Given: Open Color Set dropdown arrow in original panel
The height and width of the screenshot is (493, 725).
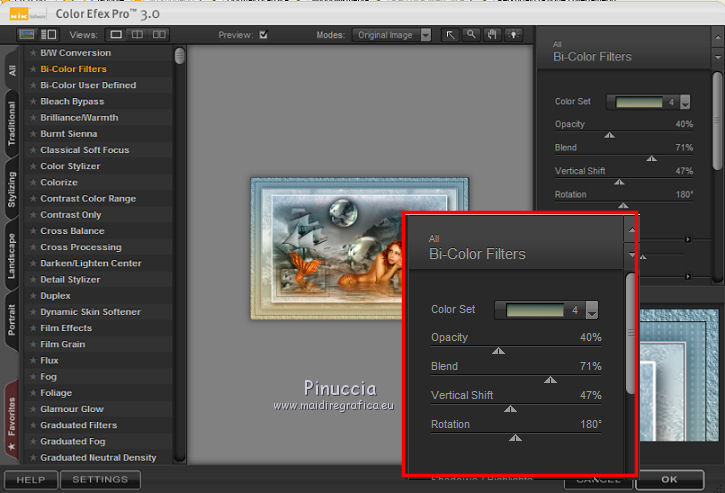Looking at the screenshot, I should coord(685,102).
